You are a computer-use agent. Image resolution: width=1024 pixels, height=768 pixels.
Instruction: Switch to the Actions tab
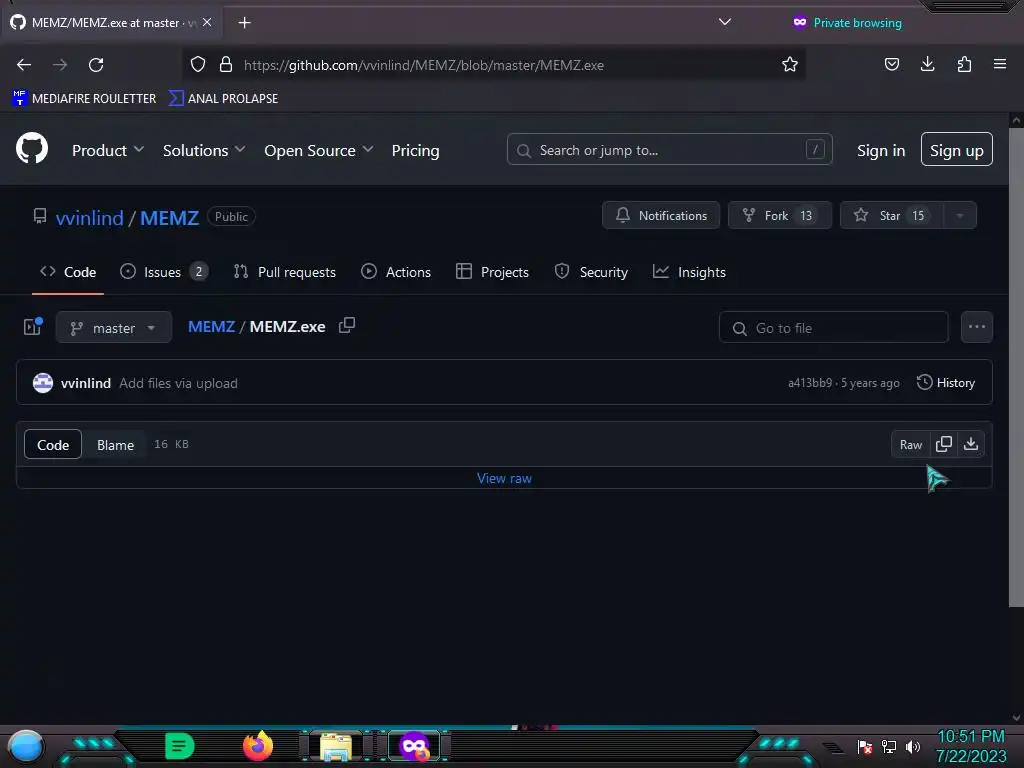(x=396, y=272)
